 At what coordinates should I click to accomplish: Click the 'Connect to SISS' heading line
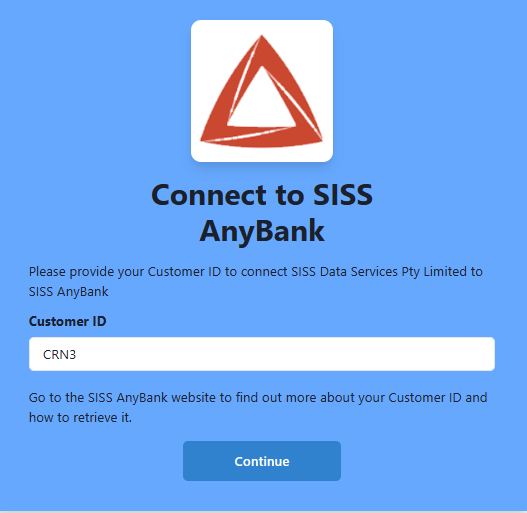coord(262,195)
